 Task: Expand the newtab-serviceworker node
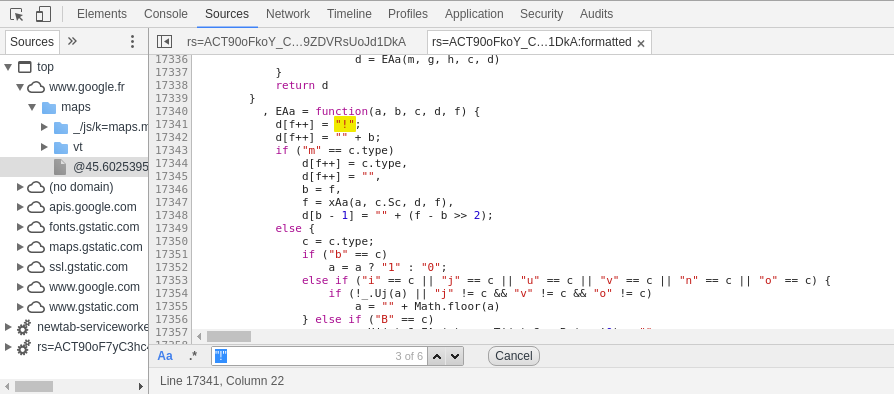point(8,327)
